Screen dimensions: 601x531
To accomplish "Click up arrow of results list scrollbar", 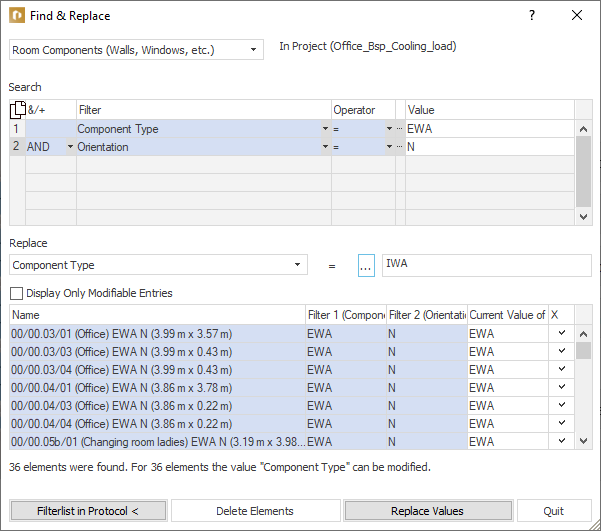I will tap(583, 334).
